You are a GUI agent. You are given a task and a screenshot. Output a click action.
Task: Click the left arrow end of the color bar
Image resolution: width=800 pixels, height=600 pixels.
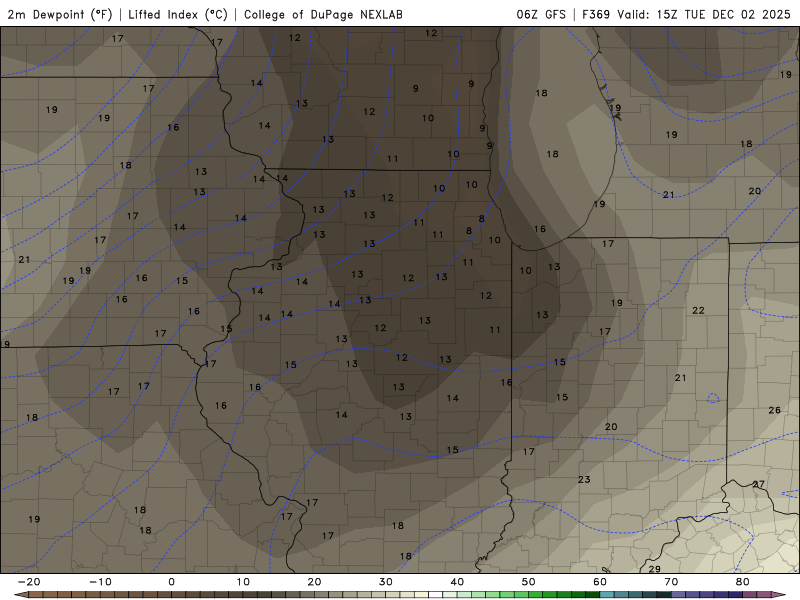point(20,595)
